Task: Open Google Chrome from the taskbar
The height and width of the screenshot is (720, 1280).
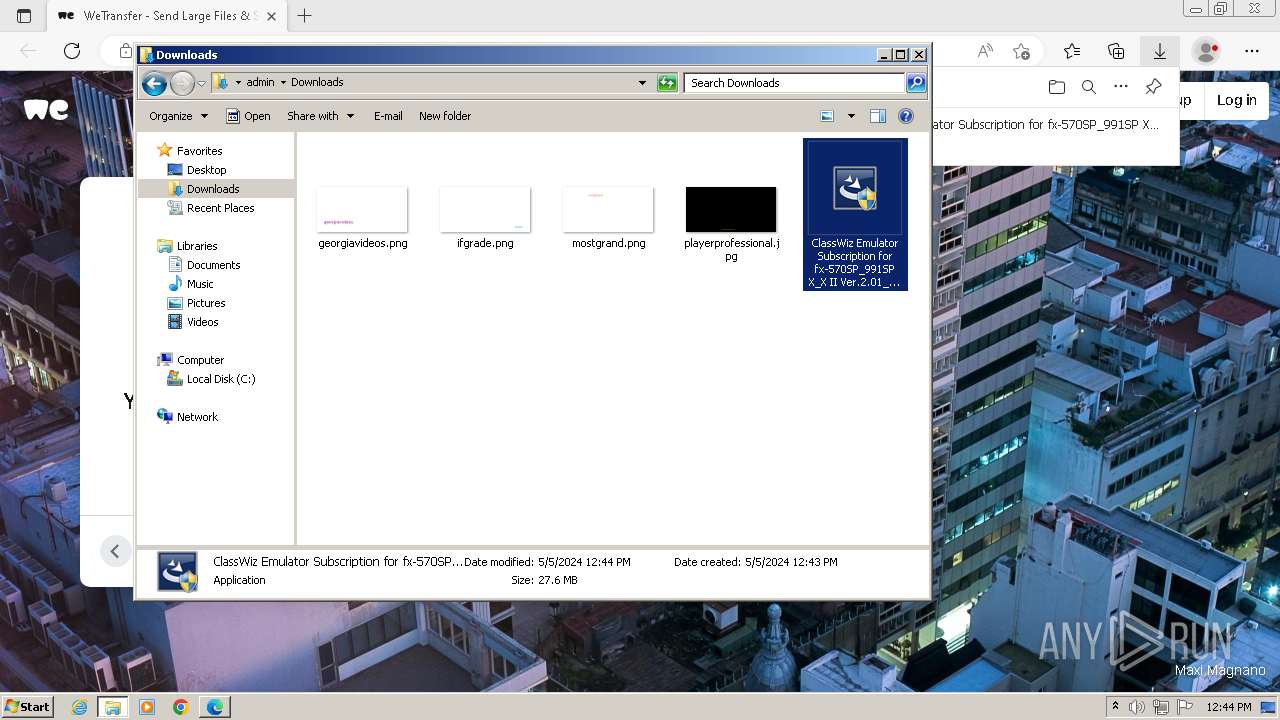Action: pos(181,707)
